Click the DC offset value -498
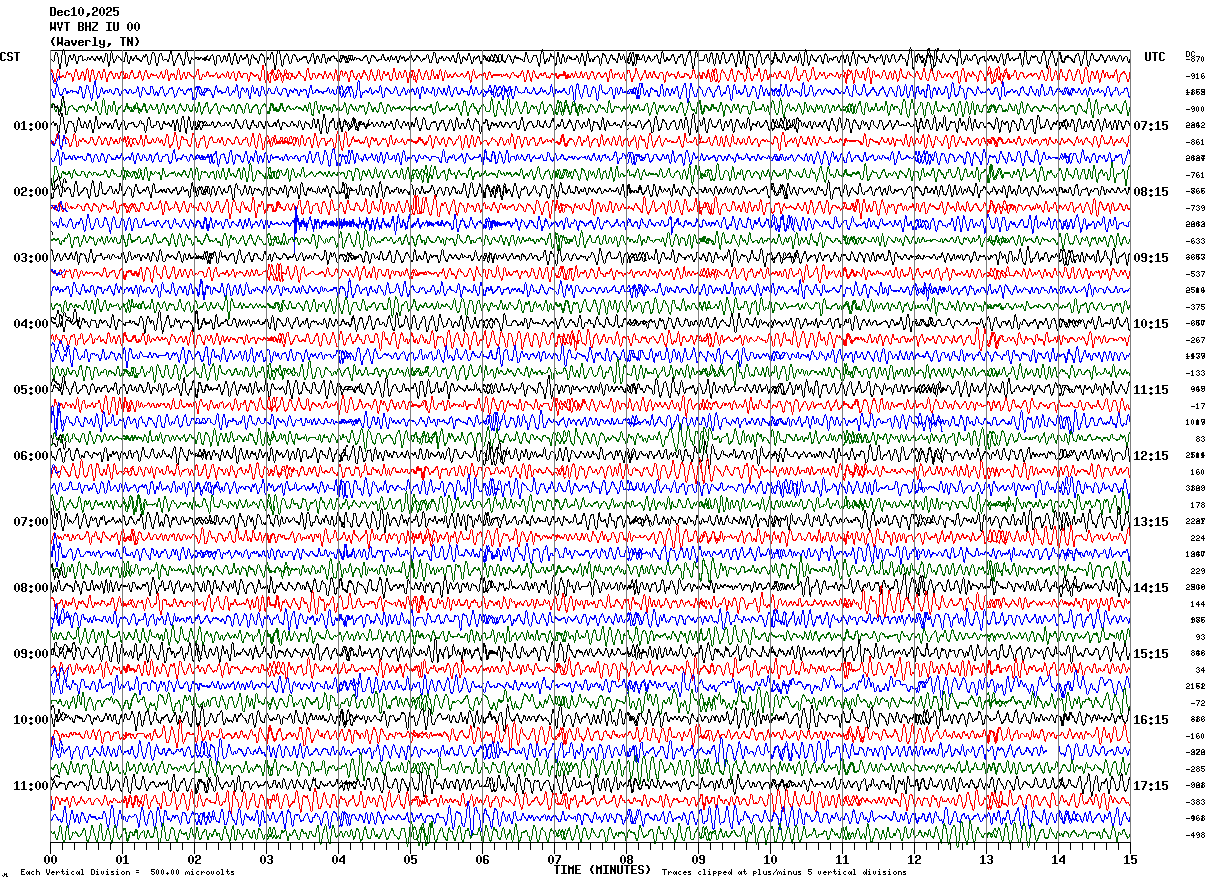This screenshot has height=886, width=1210. point(1195,835)
